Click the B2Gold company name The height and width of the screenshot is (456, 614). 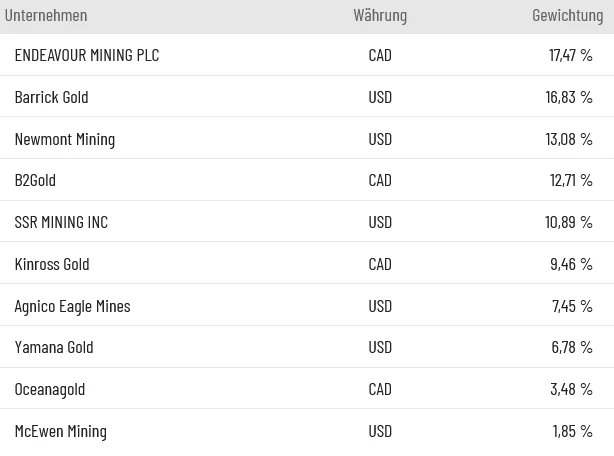click(x=35, y=180)
